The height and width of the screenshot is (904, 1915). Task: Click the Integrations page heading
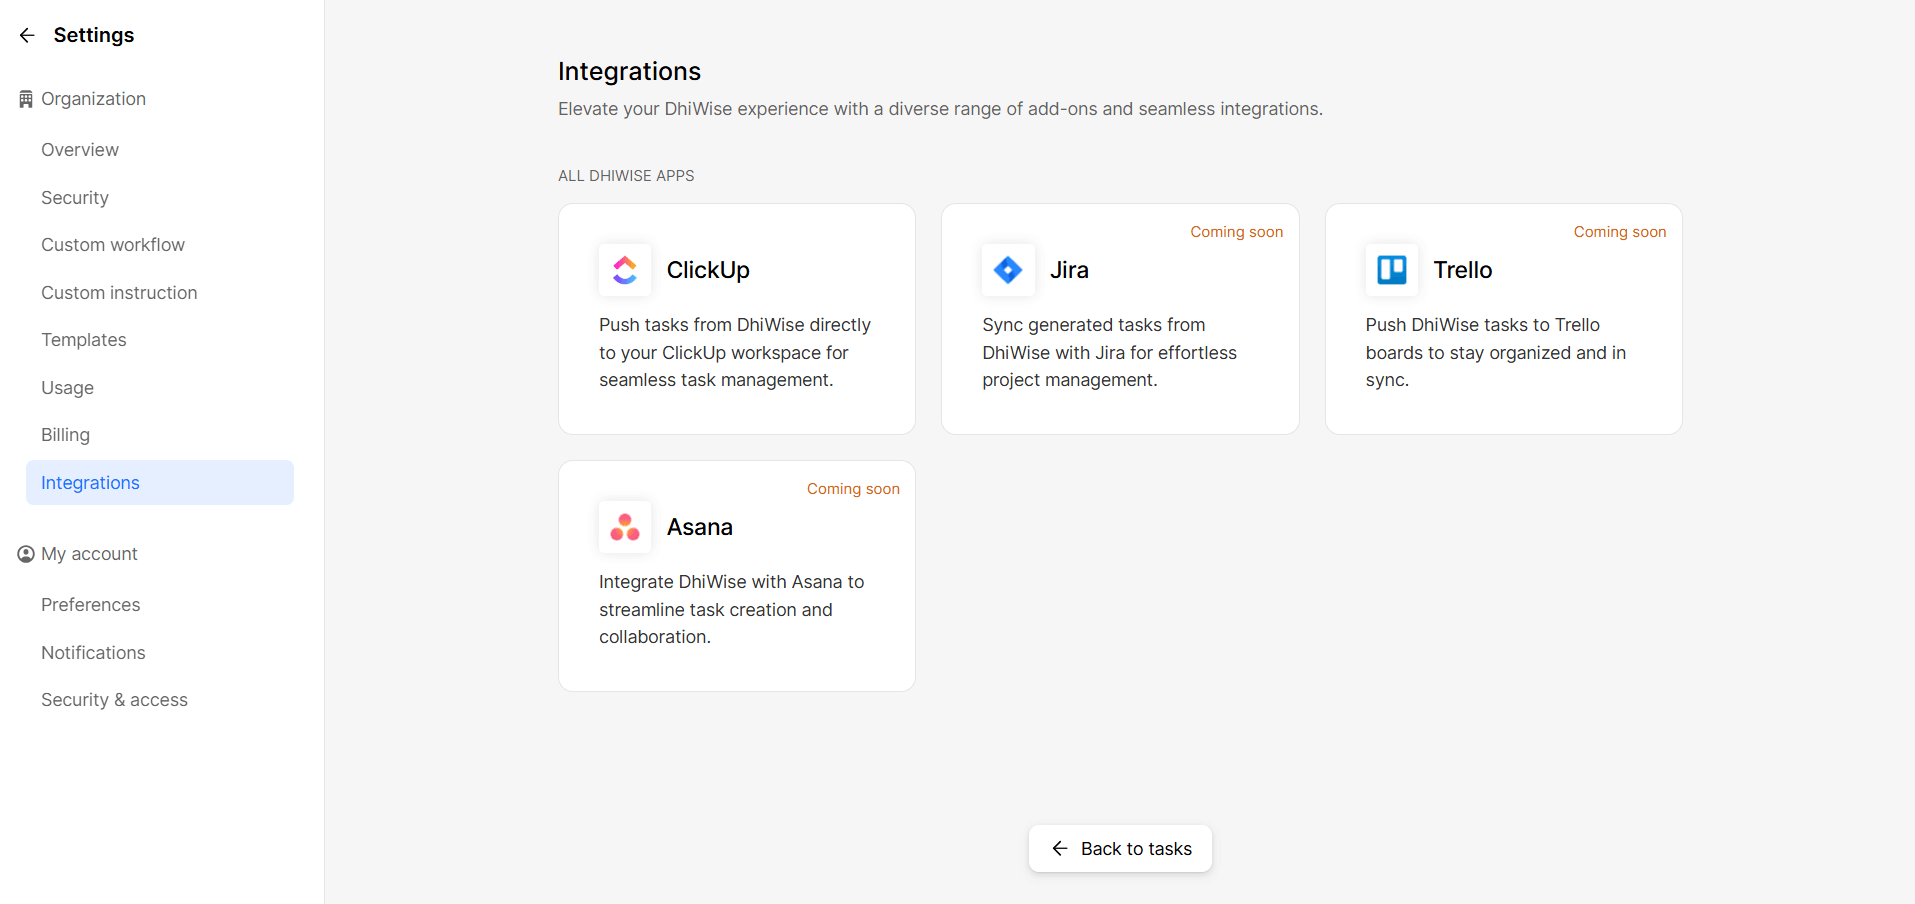[629, 71]
